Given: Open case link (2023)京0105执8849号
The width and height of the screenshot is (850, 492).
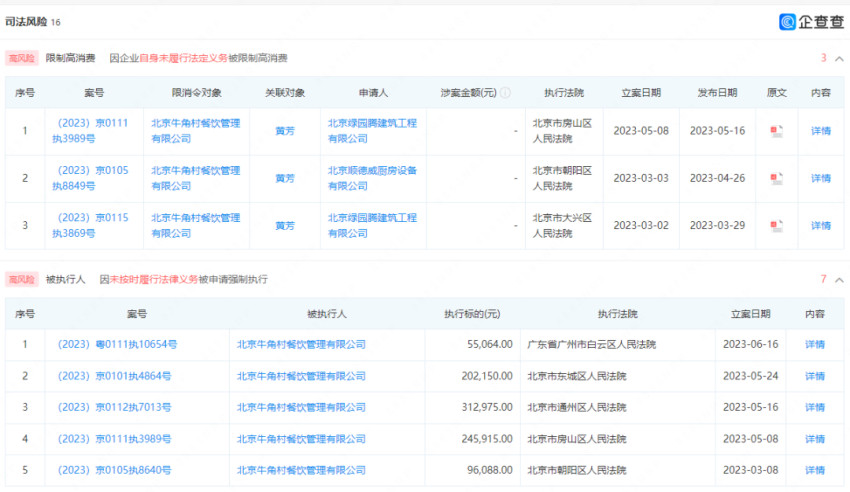Looking at the screenshot, I should pos(91,178).
